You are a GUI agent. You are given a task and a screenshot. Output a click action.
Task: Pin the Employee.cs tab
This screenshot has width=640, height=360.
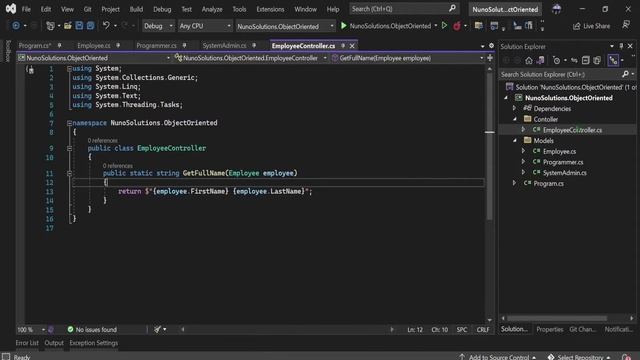pos(118,45)
